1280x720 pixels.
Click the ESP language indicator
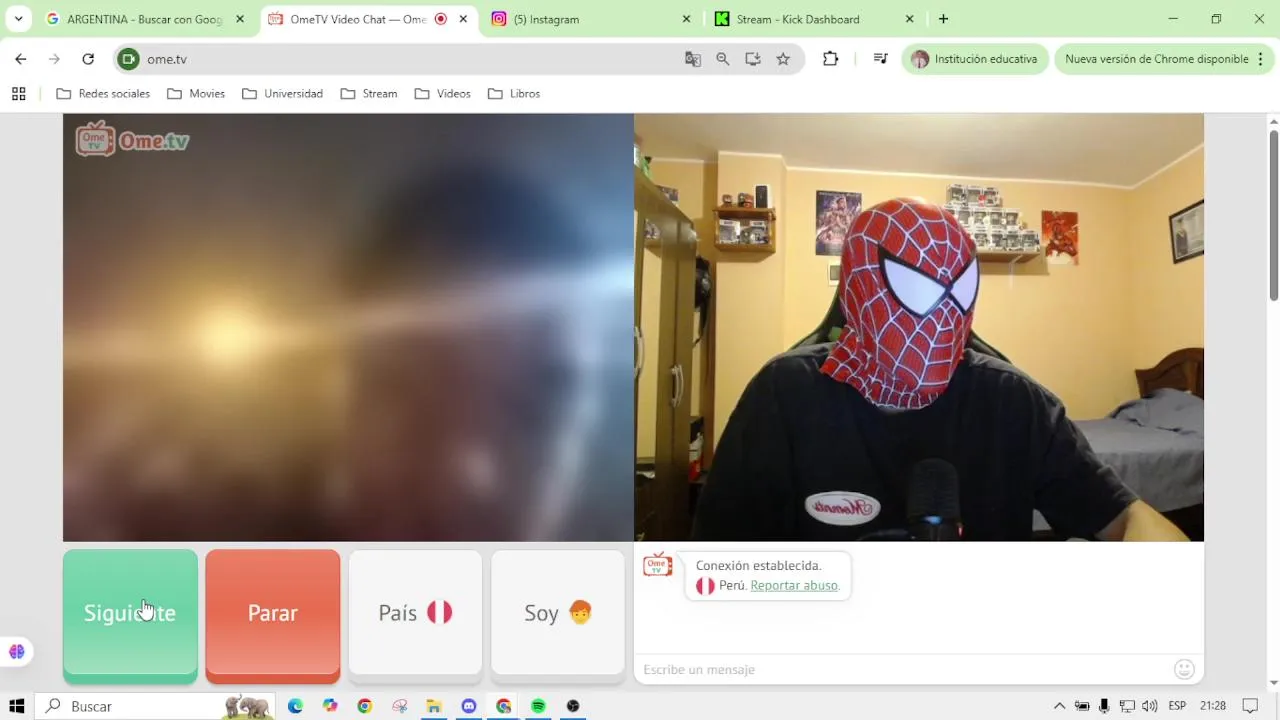point(1177,706)
